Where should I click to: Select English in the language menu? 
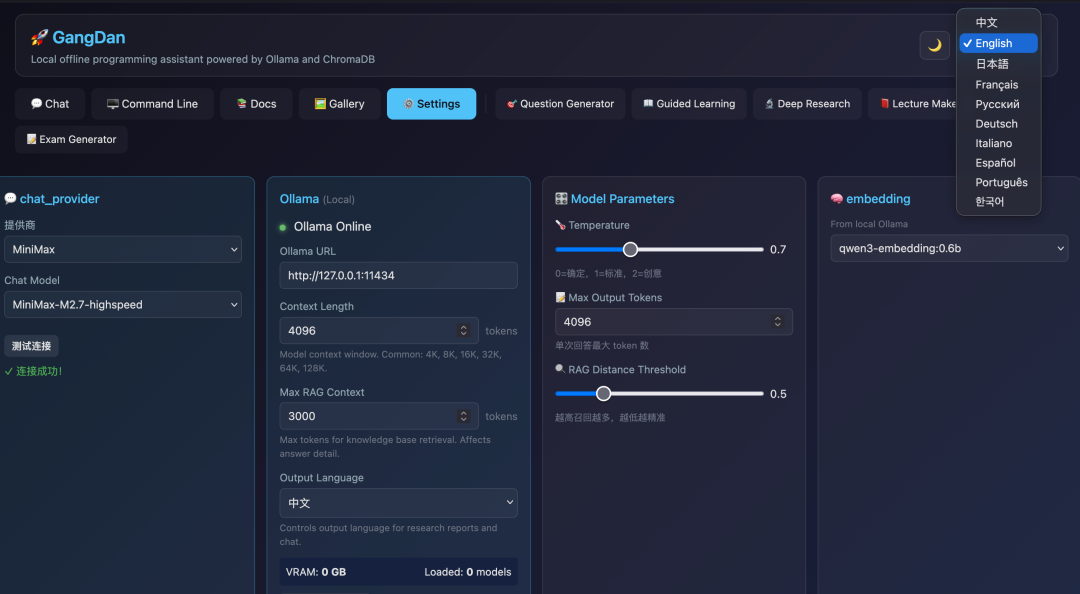point(998,43)
